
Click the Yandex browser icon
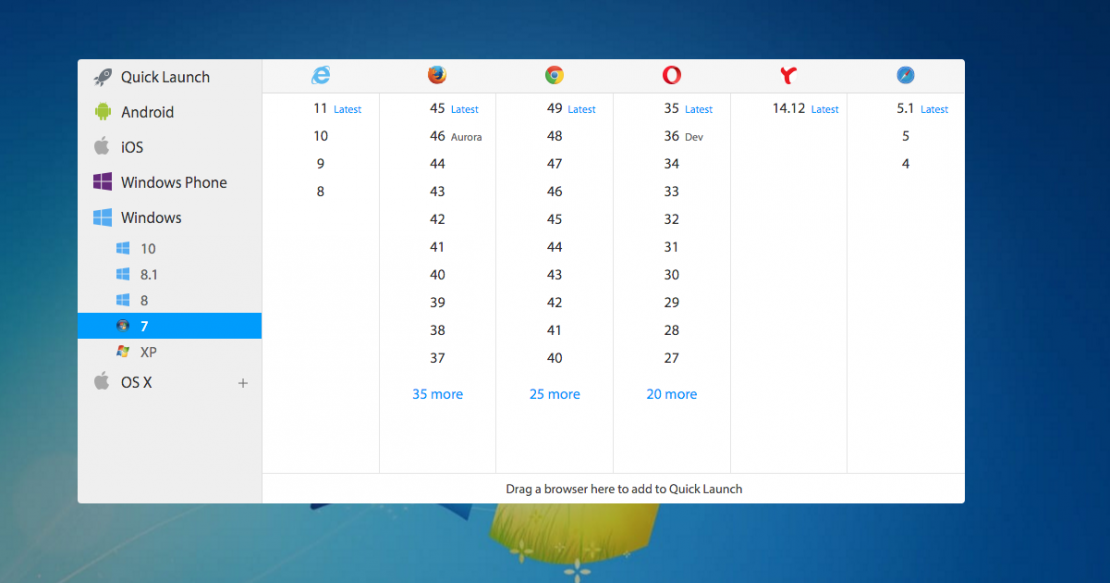click(x=789, y=75)
